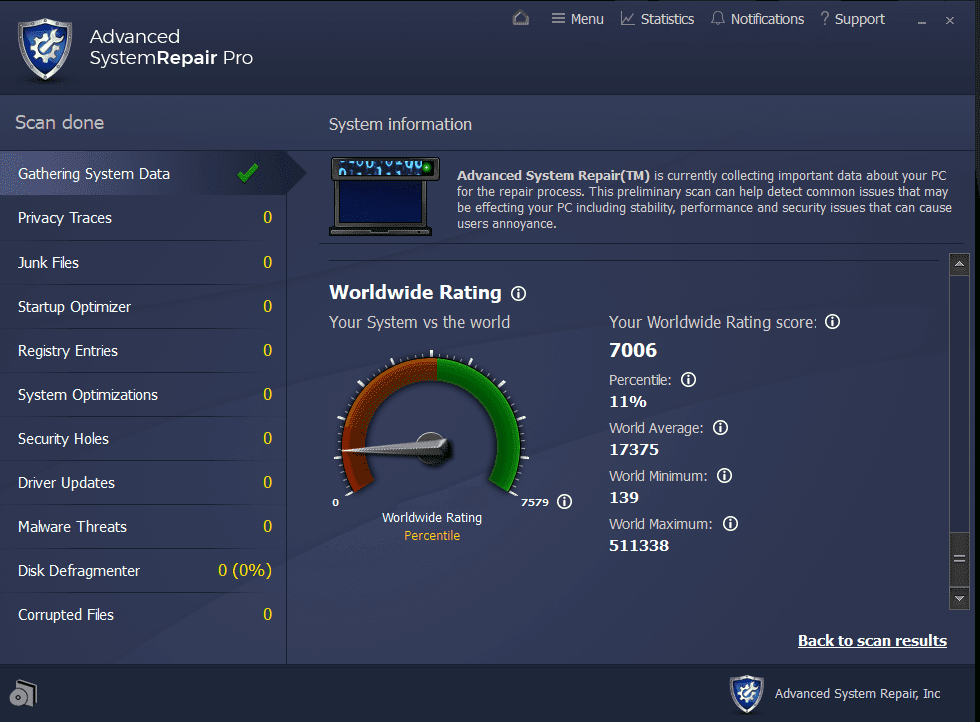980x722 pixels.
Task: Click the World Maximum value 511338
Action: [639, 546]
